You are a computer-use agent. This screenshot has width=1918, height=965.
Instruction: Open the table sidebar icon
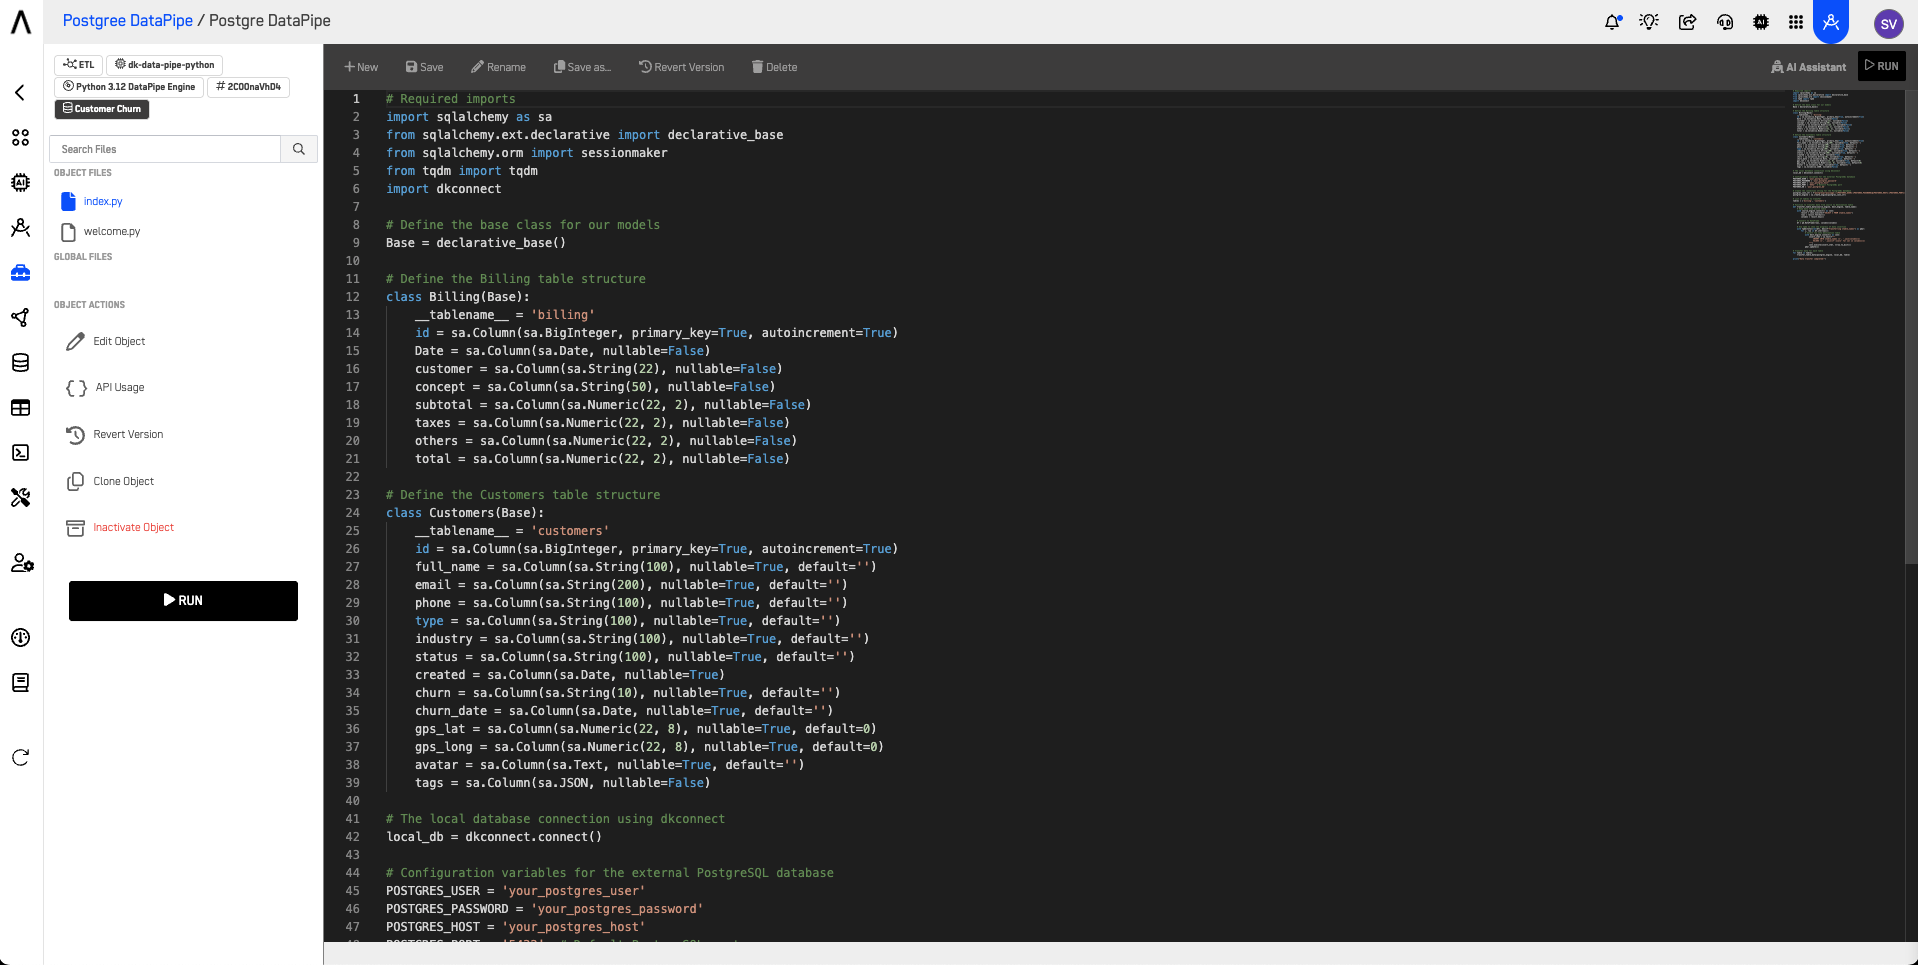[x=20, y=408]
